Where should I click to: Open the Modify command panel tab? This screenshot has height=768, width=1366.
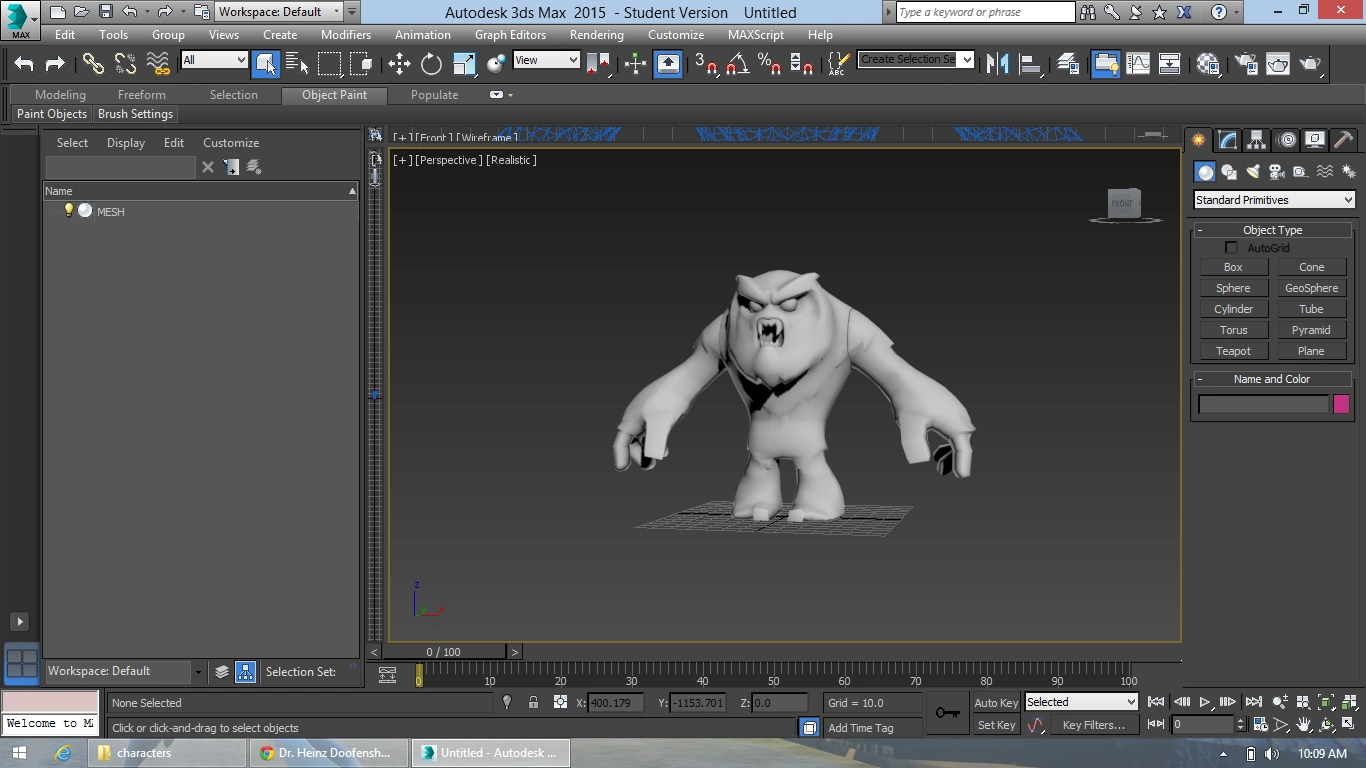[x=1227, y=140]
